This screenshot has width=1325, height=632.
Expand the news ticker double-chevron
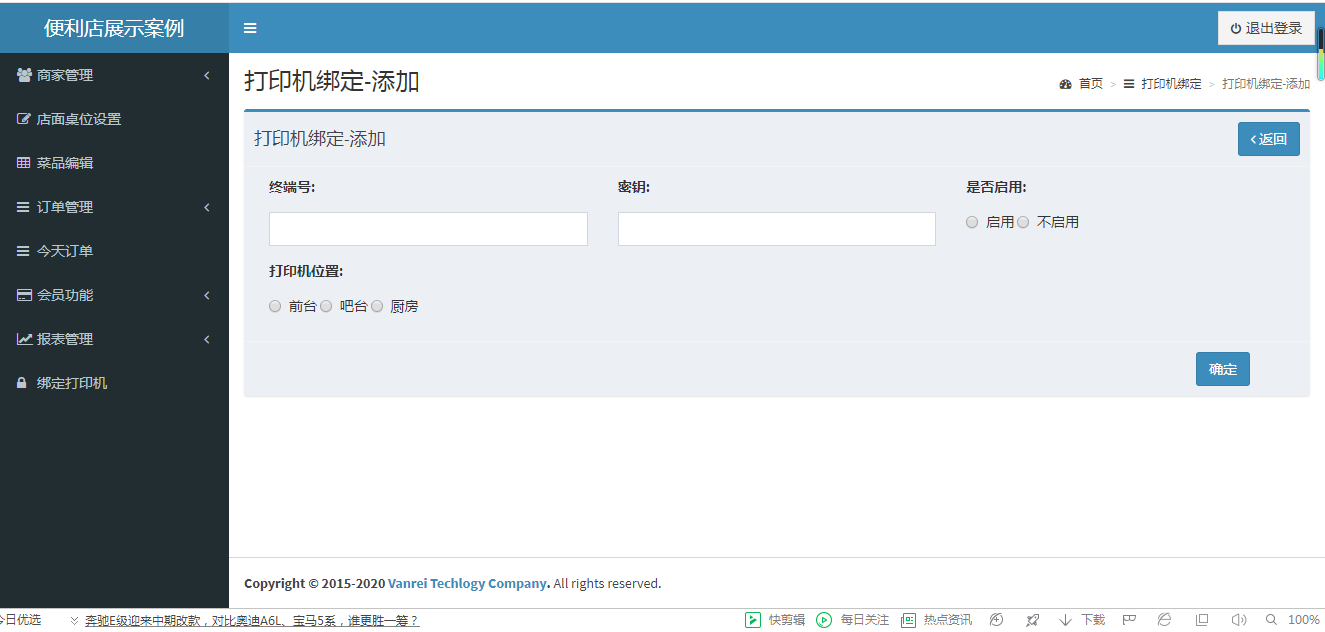pos(74,620)
